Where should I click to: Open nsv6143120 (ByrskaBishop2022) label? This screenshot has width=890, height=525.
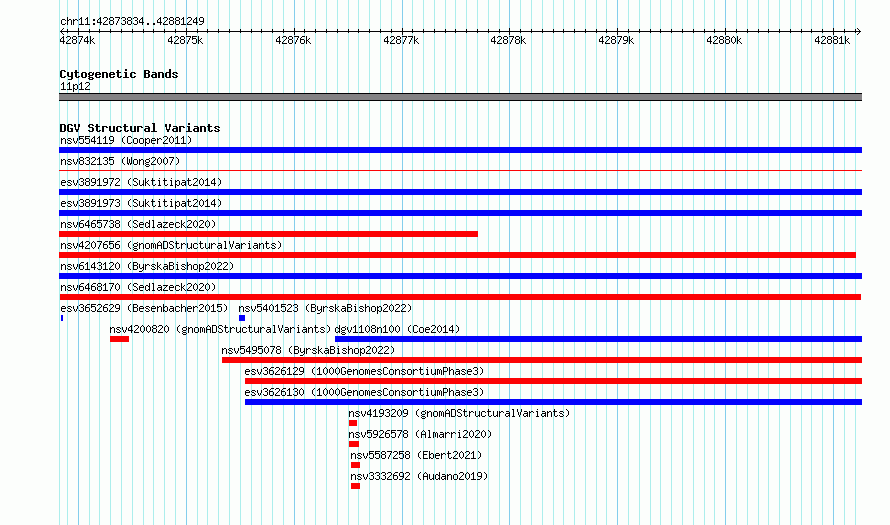(x=147, y=266)
